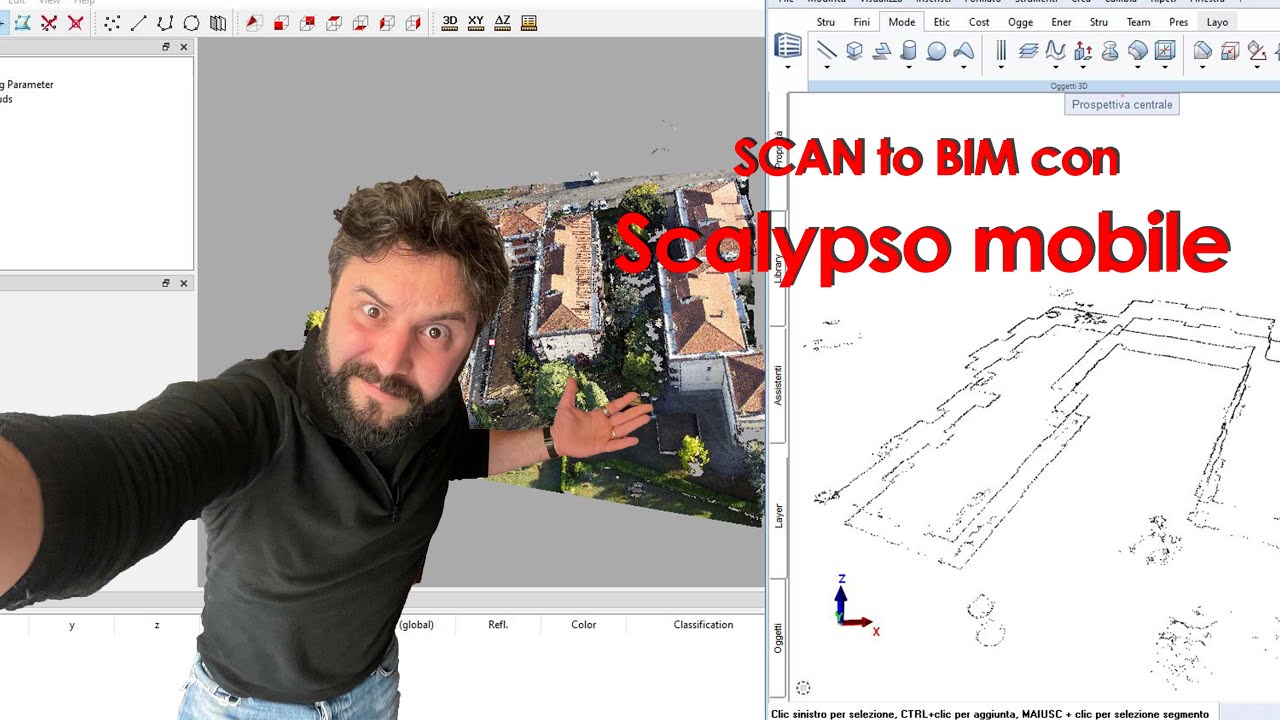Image resolution: width=1280 pixels, height=720 pixels.
Task: Select the scattered points tool
Action: [112, 23]
